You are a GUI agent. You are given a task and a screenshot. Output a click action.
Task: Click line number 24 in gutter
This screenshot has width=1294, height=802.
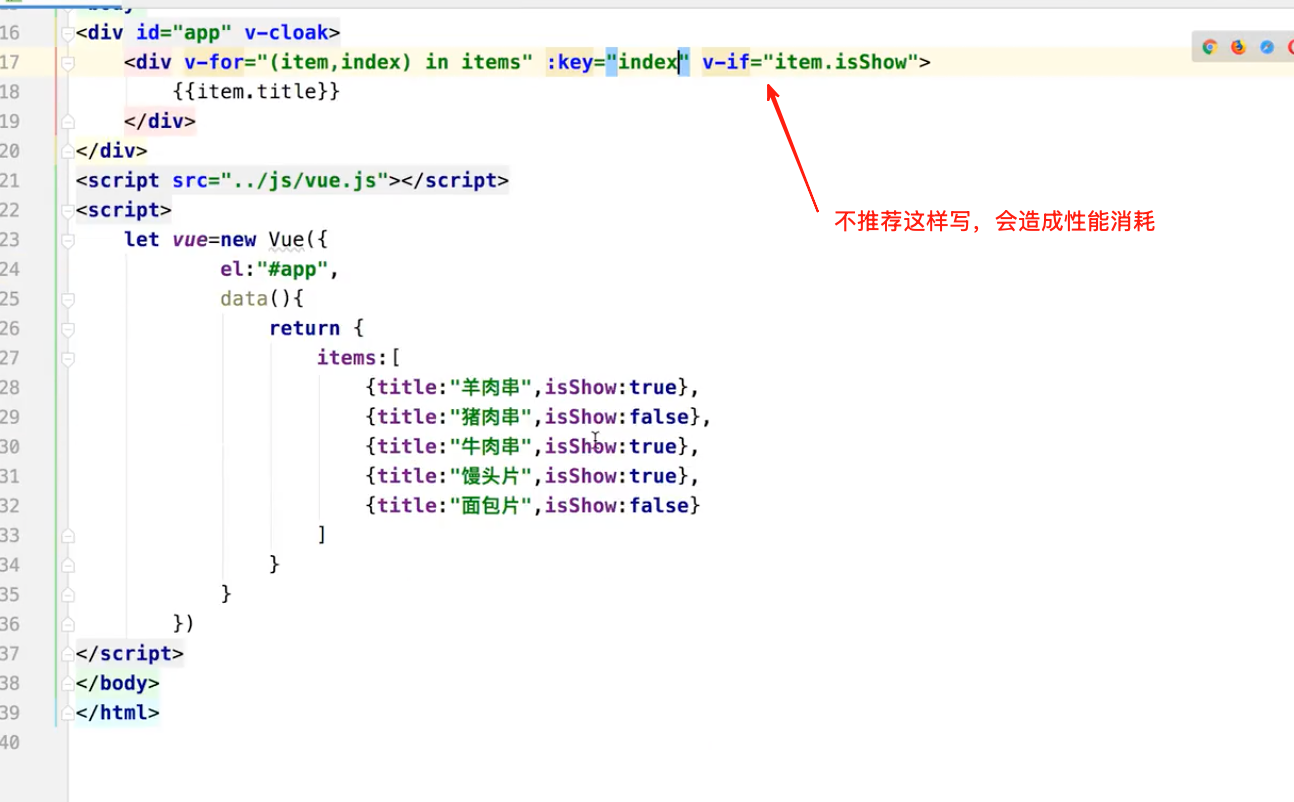(x=10, y=269)
